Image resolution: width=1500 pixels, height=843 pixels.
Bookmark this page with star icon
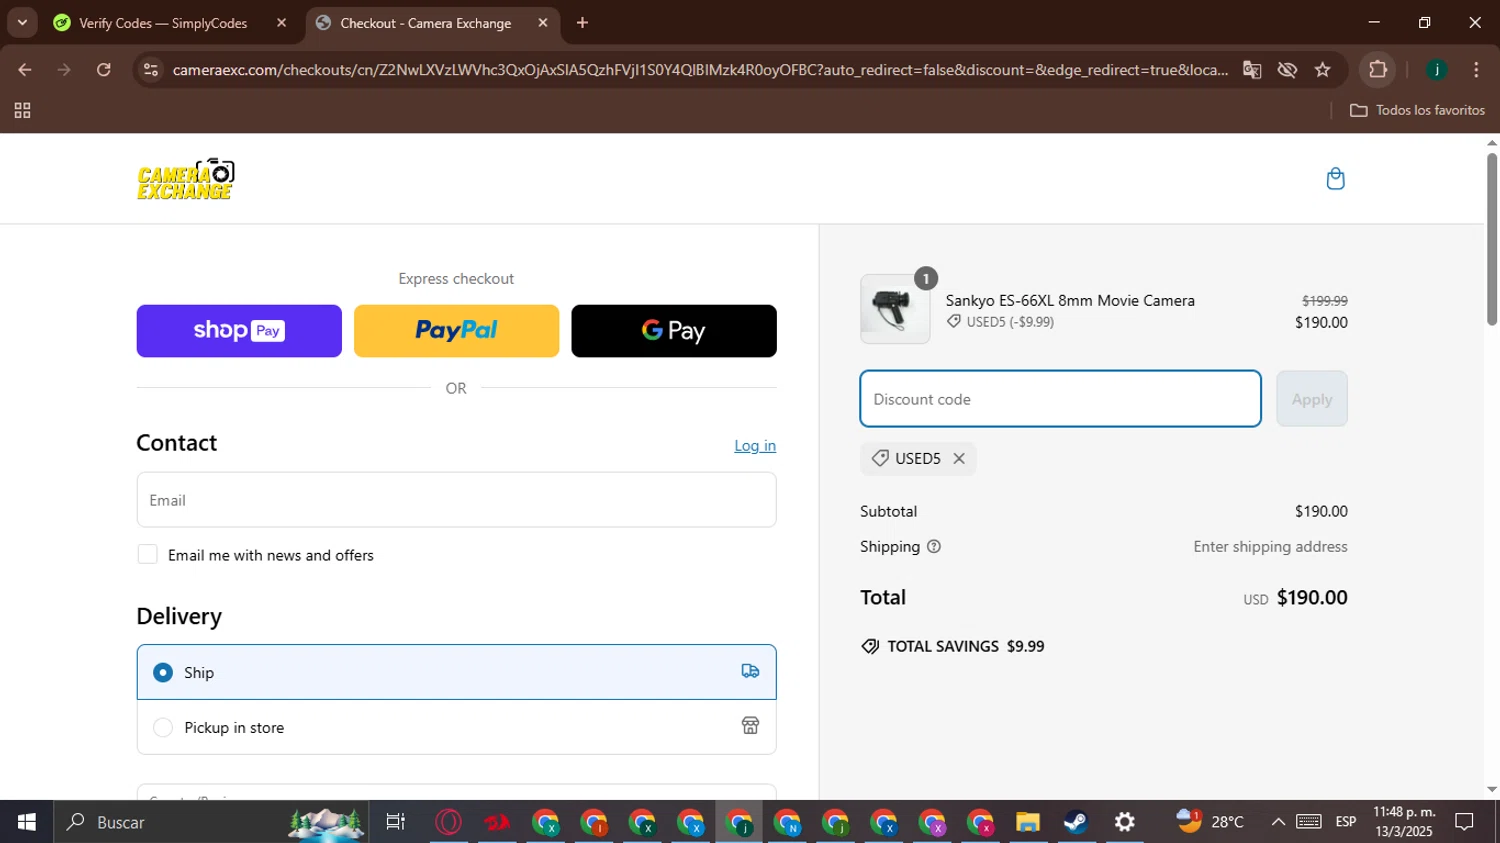pyautogui.click(x=1323, y=70)
